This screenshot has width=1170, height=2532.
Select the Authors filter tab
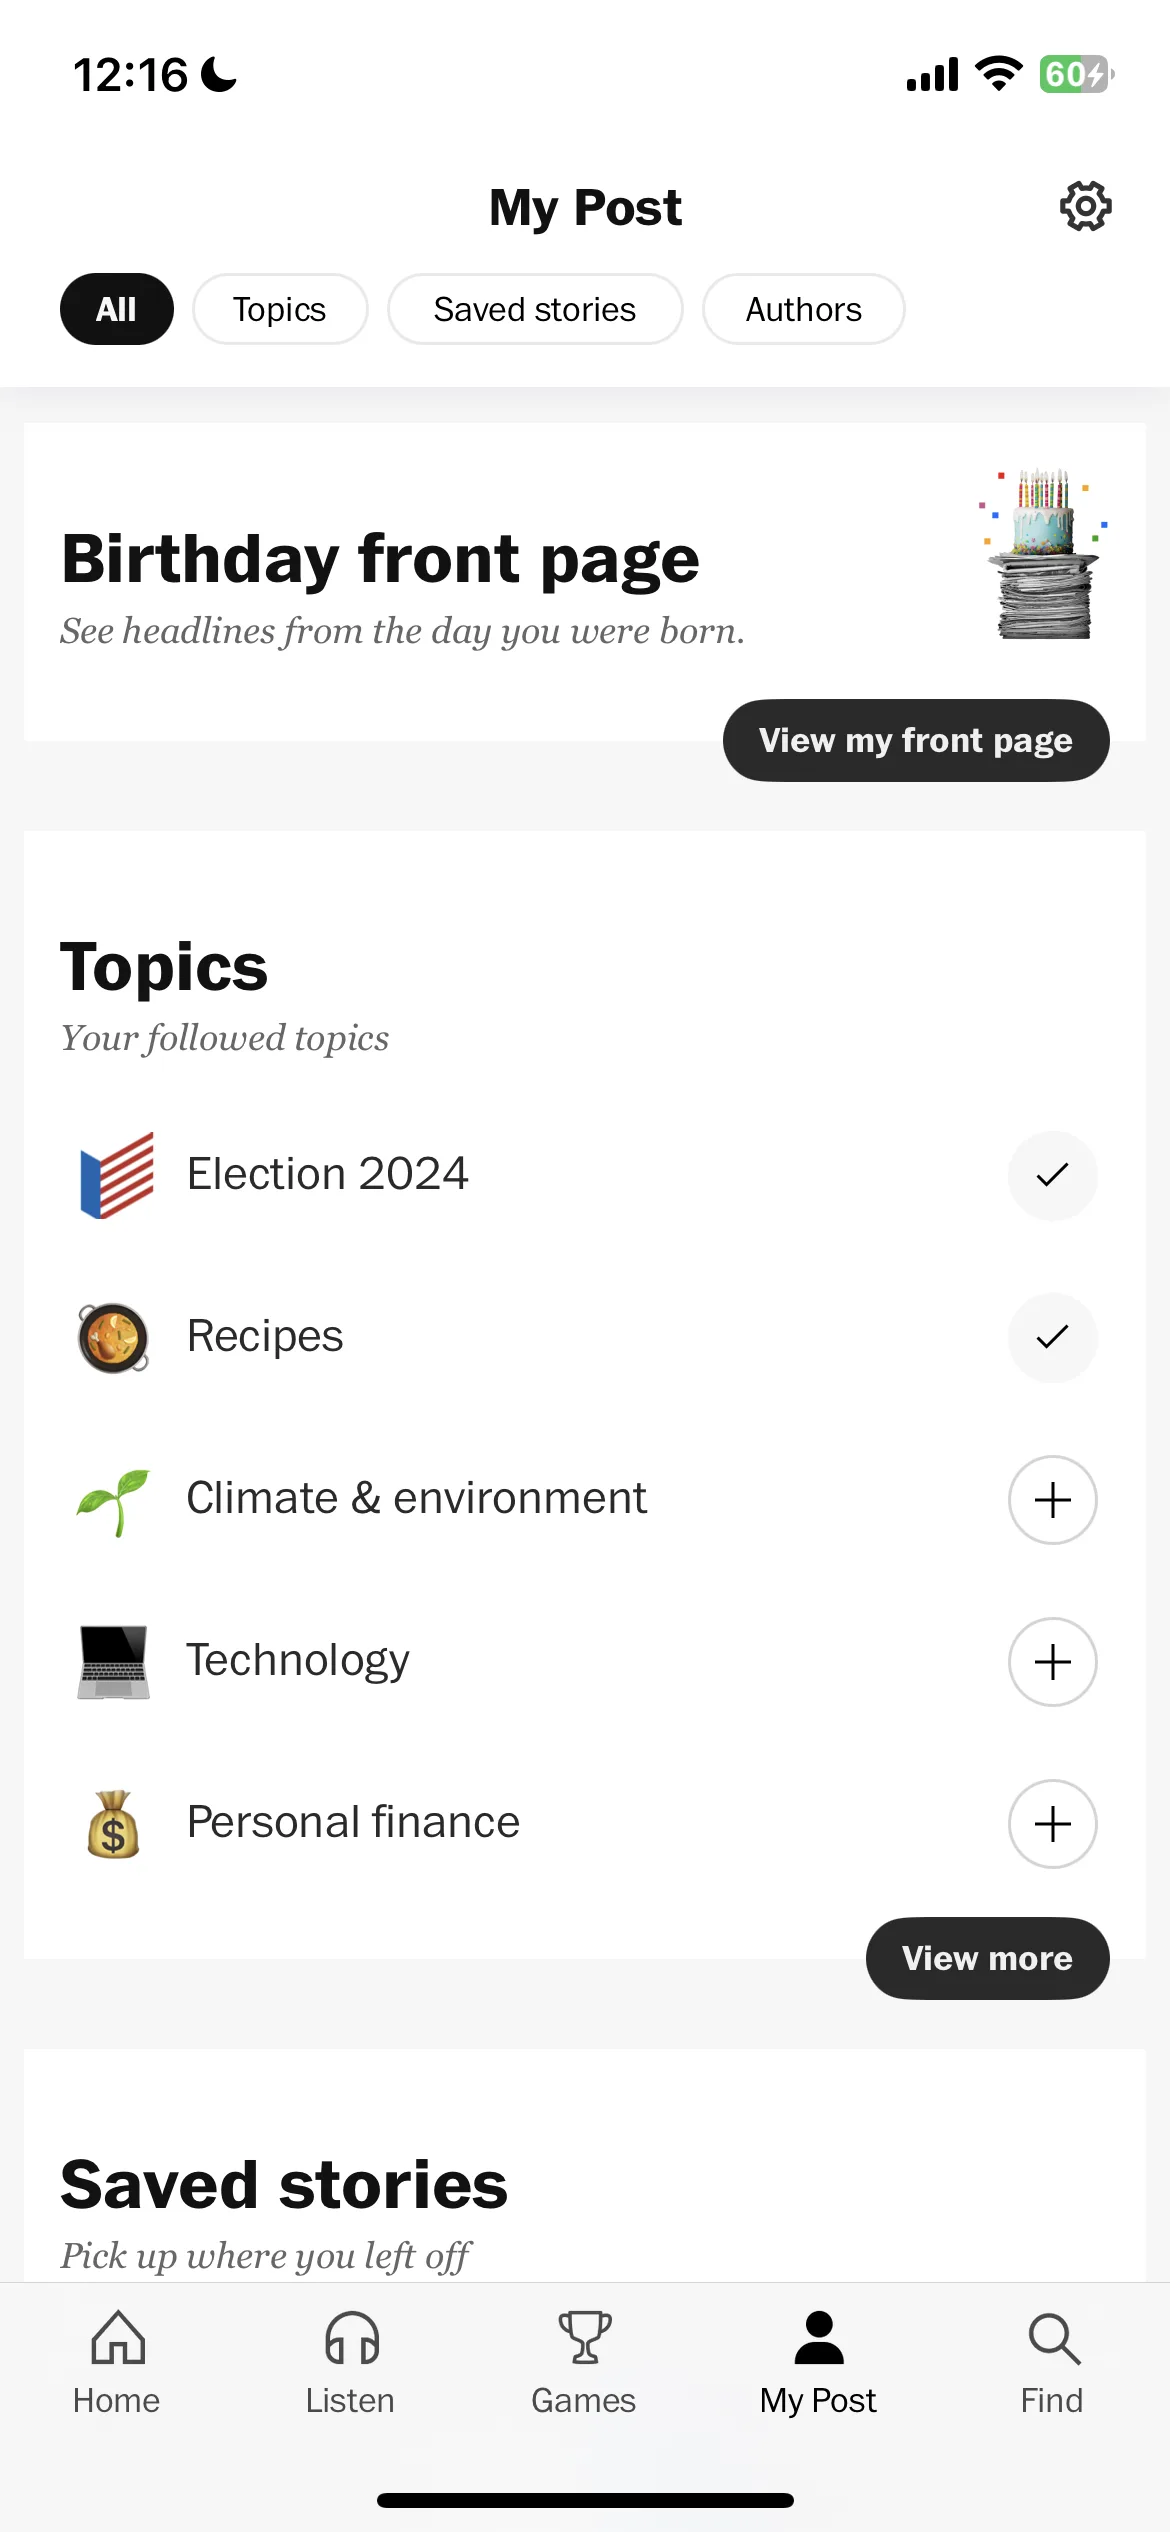(x=804, y=309)
